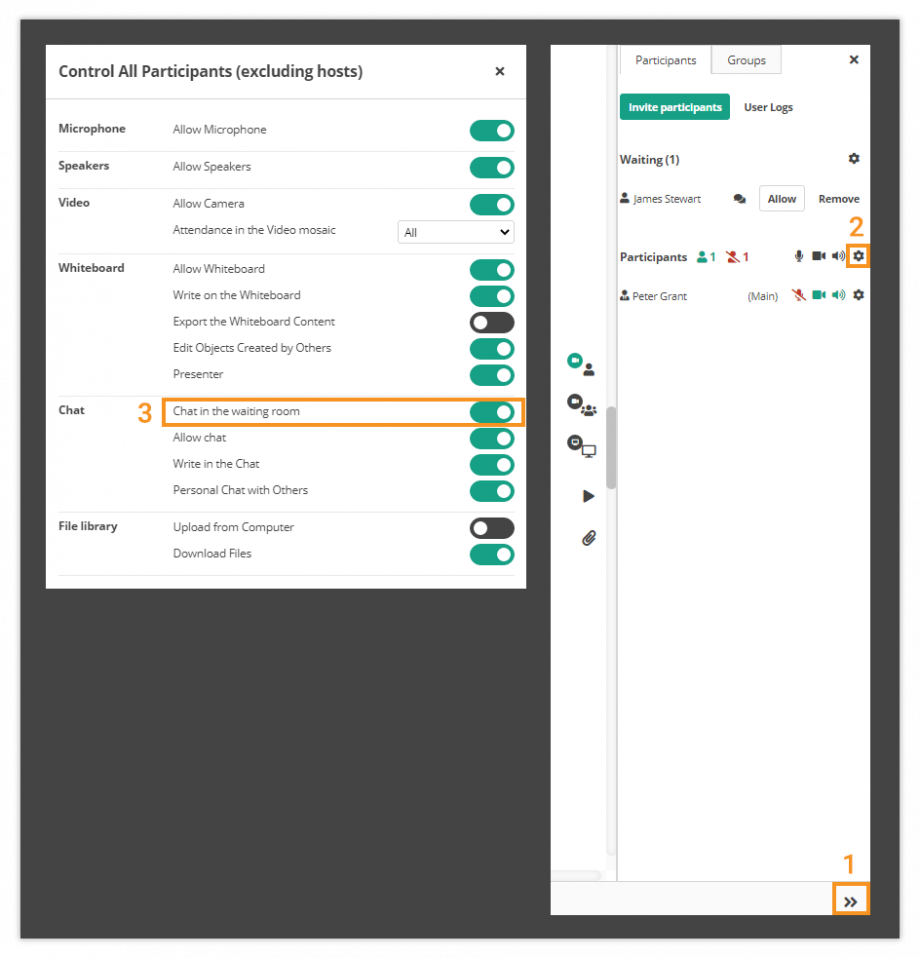The height and width of the screenshot is (958, 920).
Task: Collapse the panel with the double-arrow button
Action: pyautogui.click(x=851, y=900)
